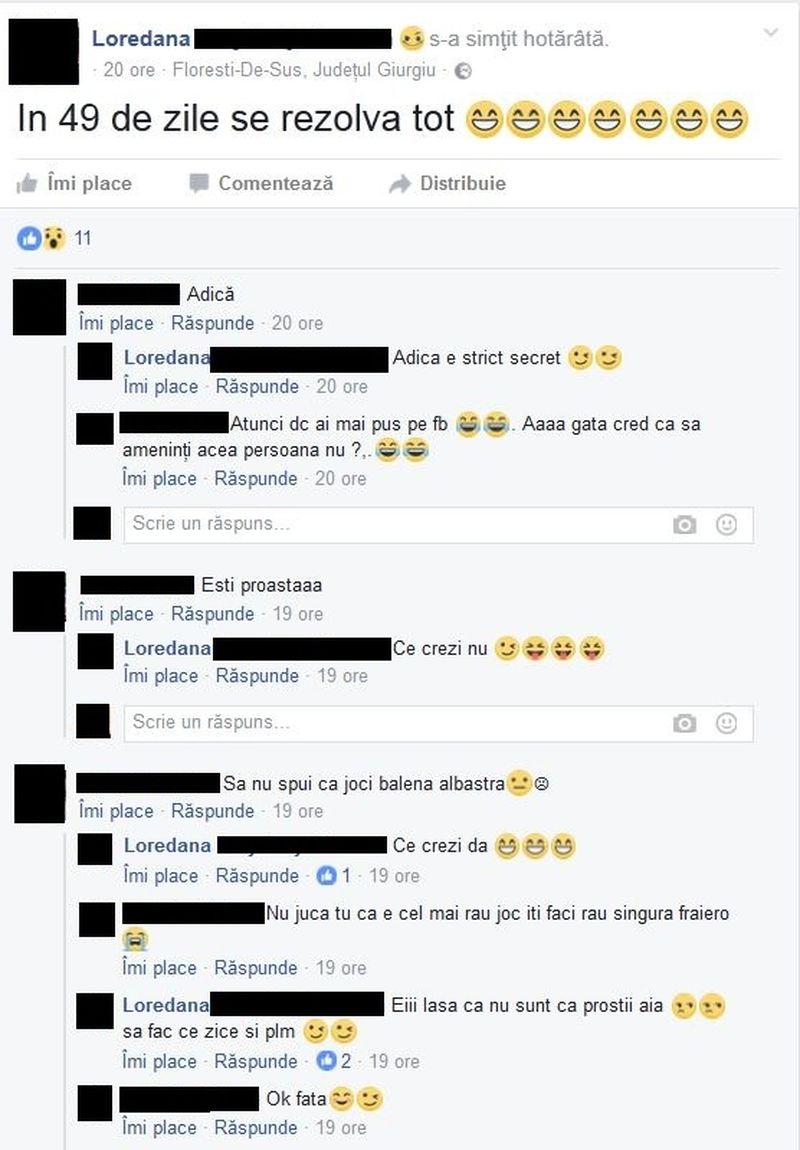The width and height of the screenshot is (800, 1150).
Task: View 1 like on 'Ce crezi da' reply
Action: pyautogui.click(x=334, y=876)
